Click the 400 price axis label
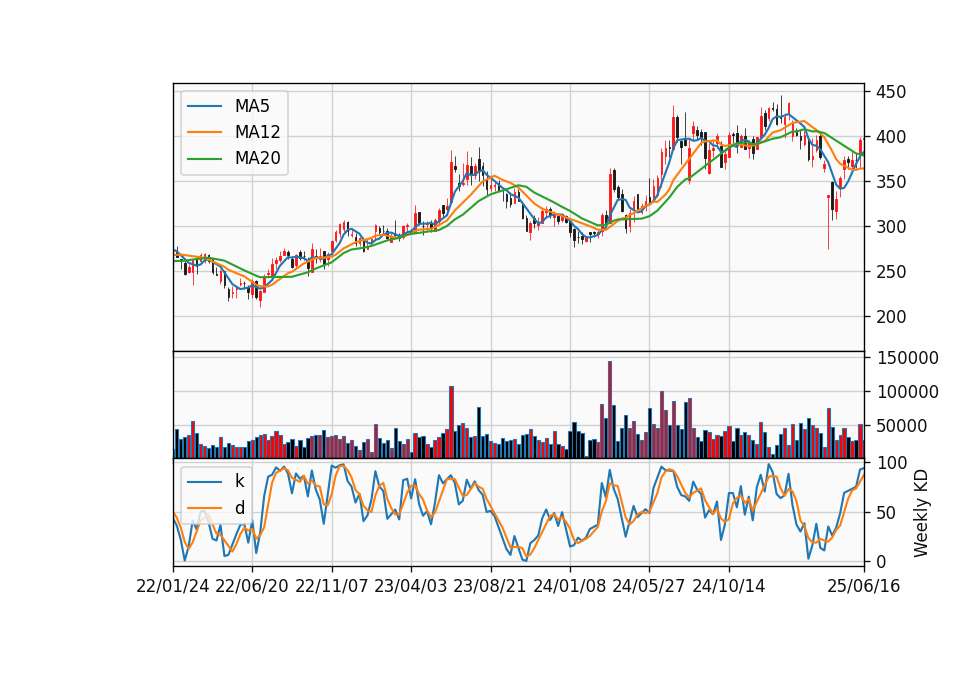Screen dimensions: 960x690 891,137
